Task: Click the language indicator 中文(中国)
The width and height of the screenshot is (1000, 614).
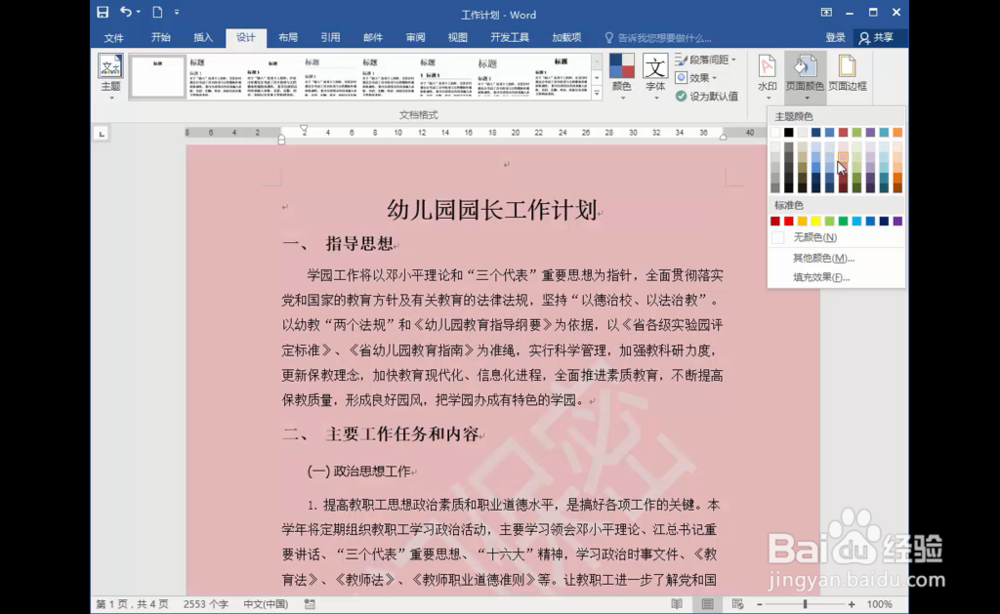Action: [x=265, y=604]
